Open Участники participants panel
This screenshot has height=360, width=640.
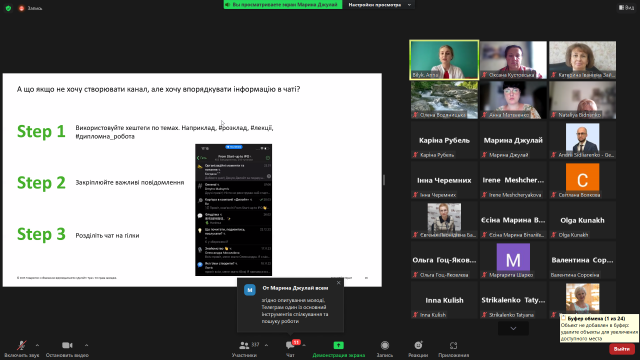(244, 349)
